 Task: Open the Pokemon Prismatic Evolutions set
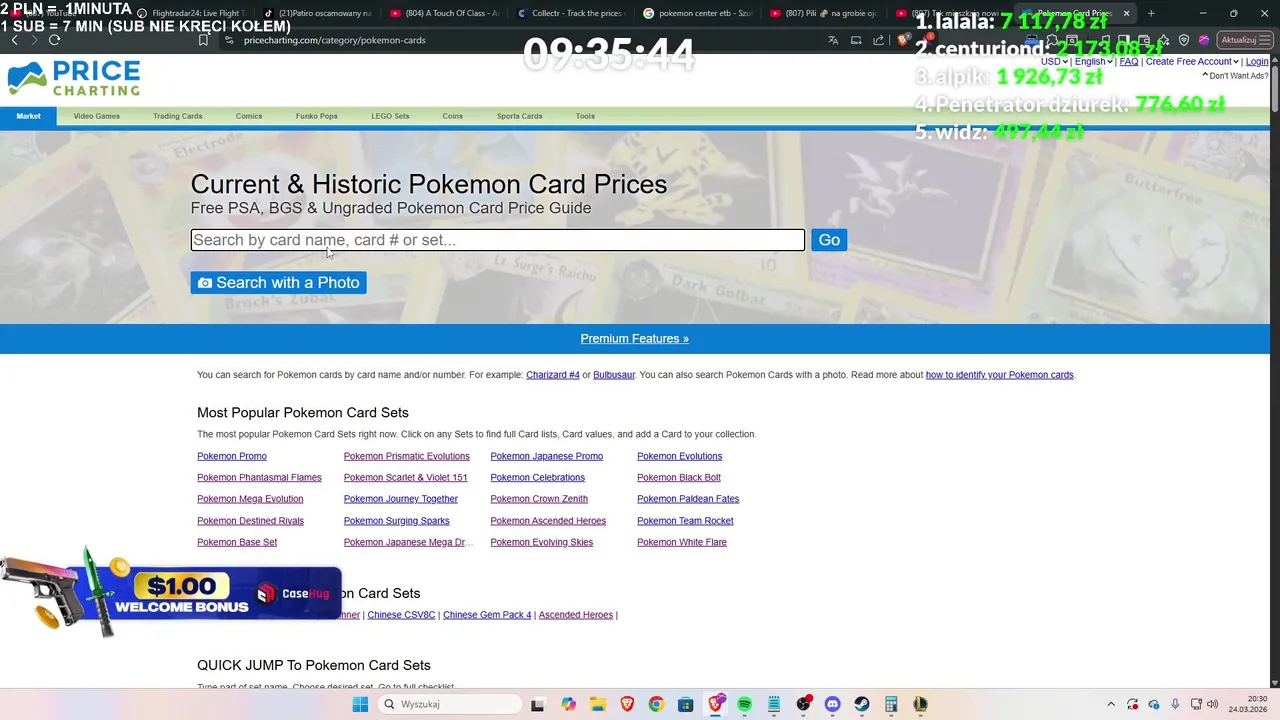click(x=406, y=456)
